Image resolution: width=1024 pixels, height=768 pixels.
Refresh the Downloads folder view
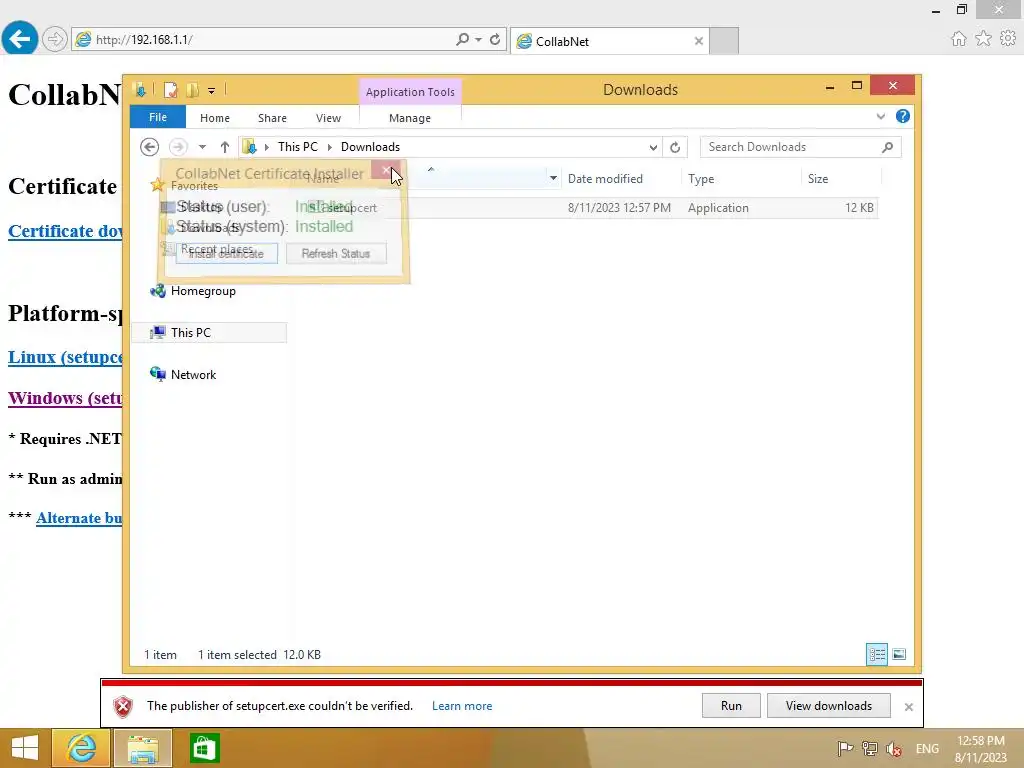click(675, 147)
